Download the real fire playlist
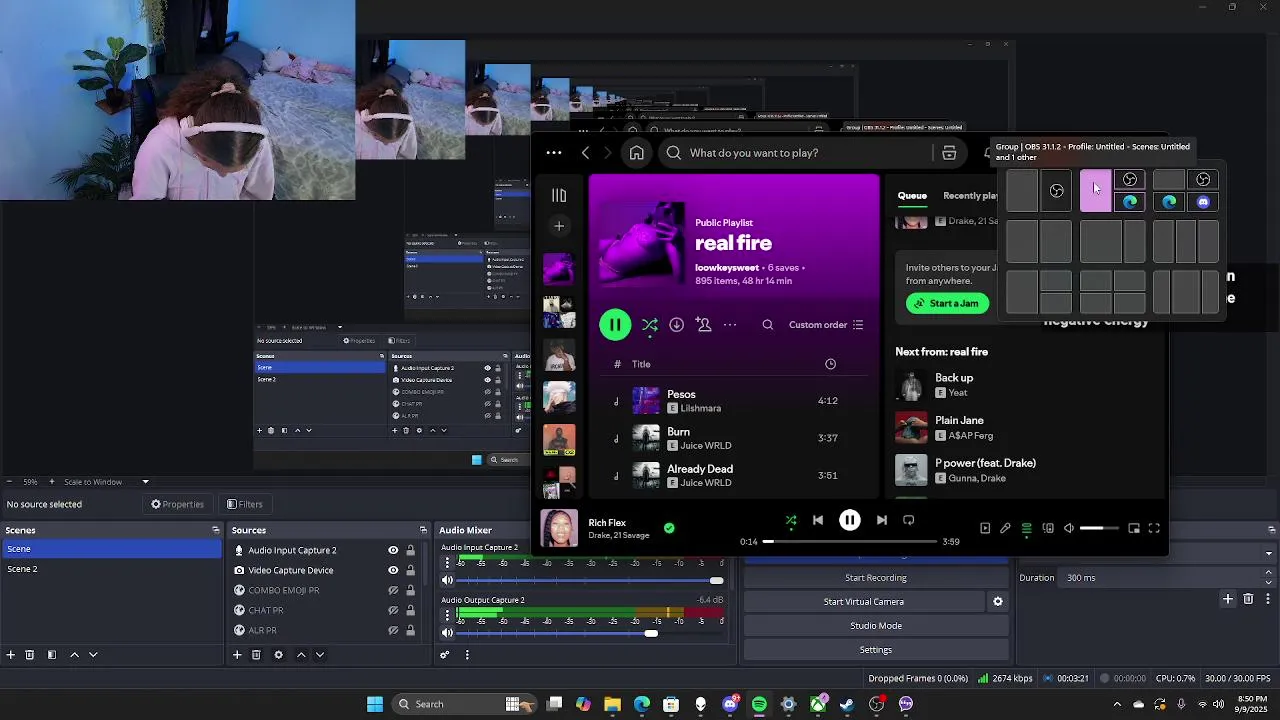Screen dimensions: 1280x720 (676, 325)
